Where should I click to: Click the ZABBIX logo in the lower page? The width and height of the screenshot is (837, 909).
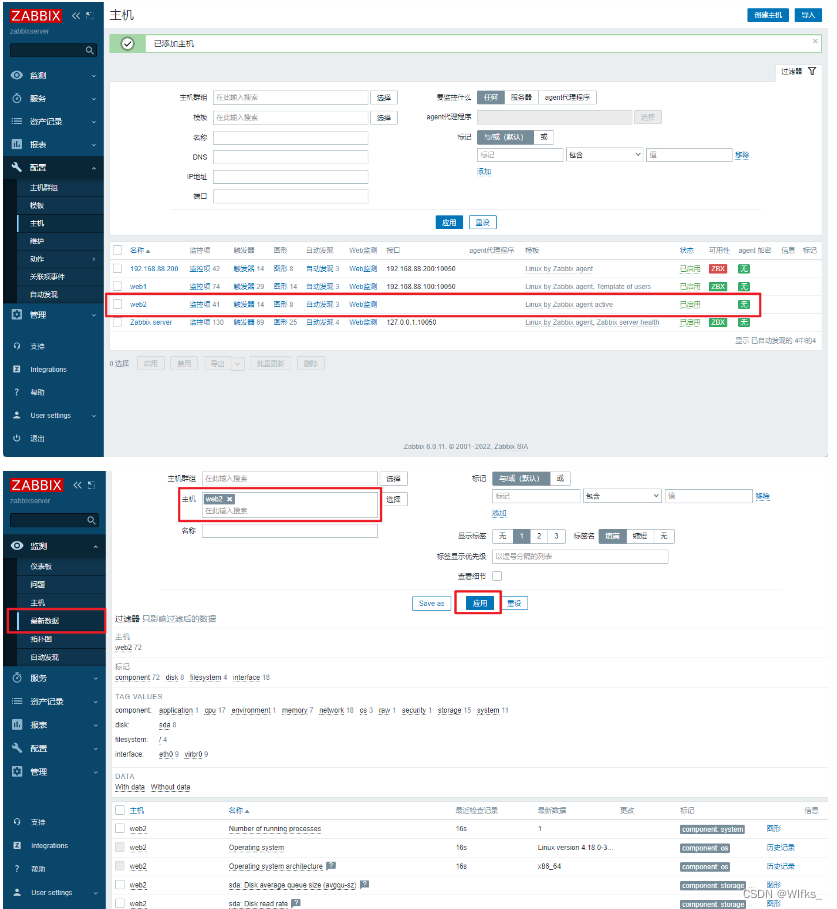[36, 485]
